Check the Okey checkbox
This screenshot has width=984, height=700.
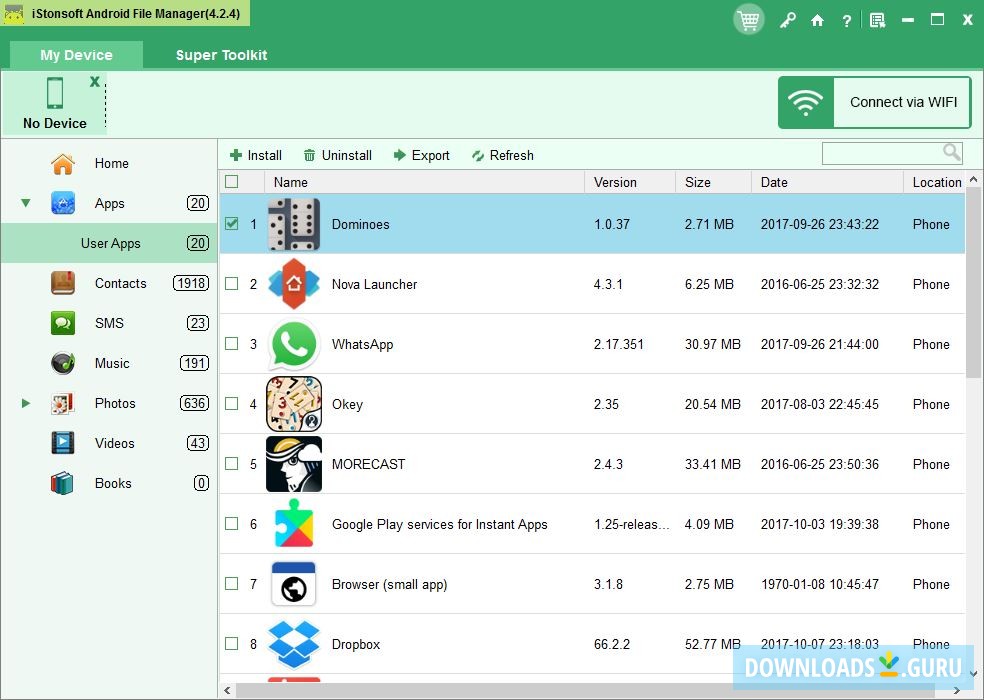(232, 404)
